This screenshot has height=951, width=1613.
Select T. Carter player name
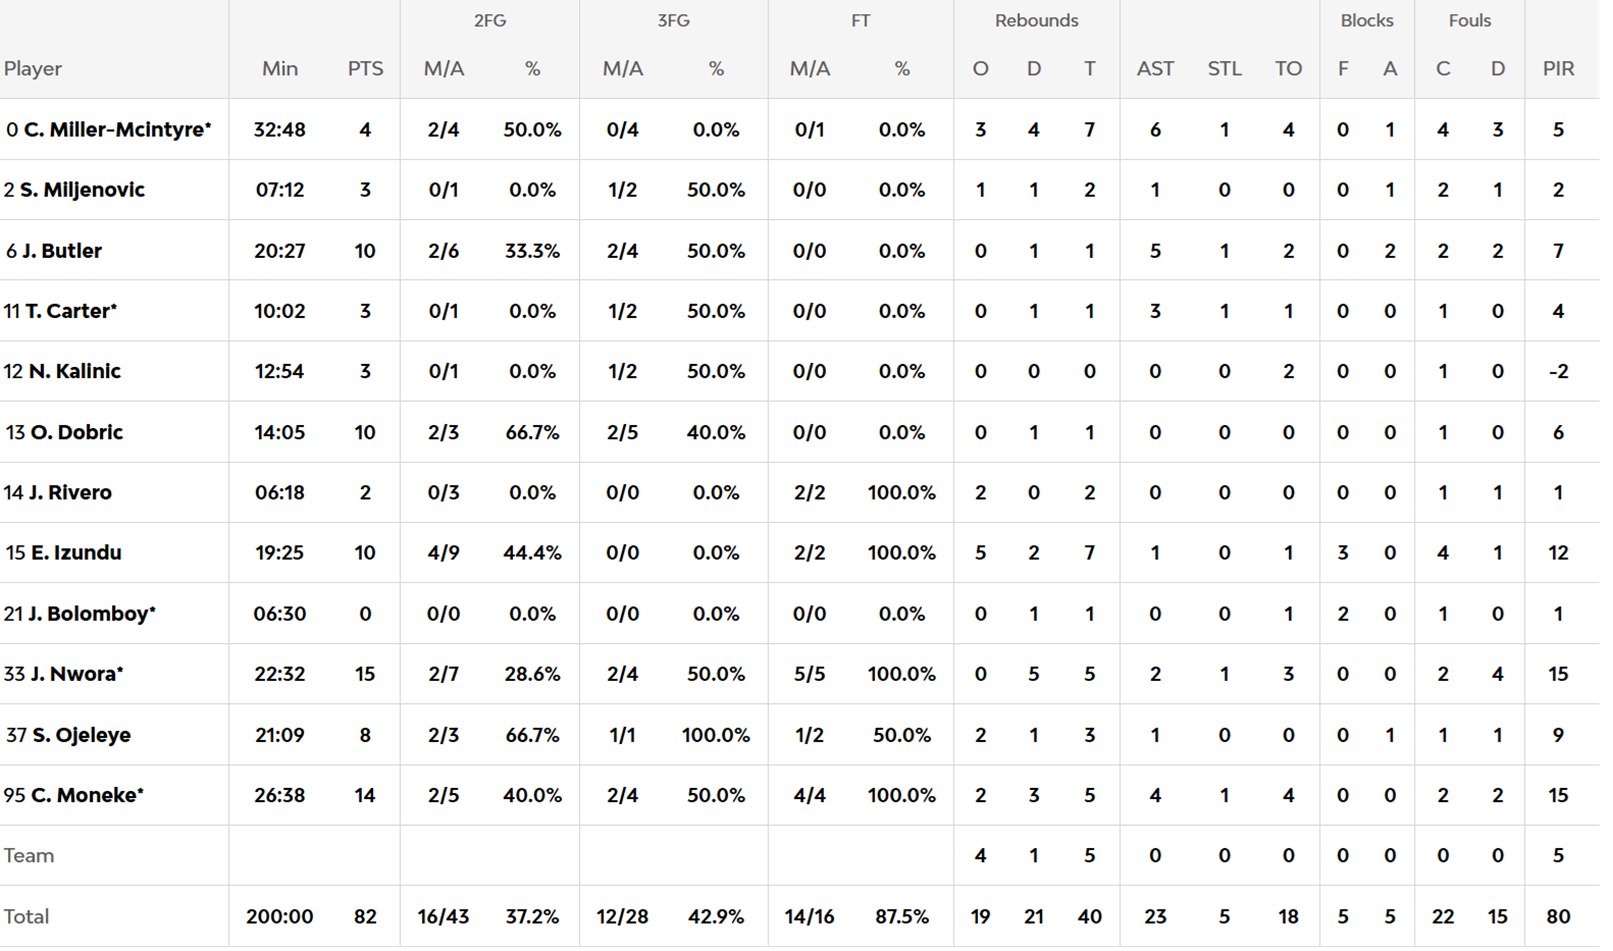click(x=70, y=311)
